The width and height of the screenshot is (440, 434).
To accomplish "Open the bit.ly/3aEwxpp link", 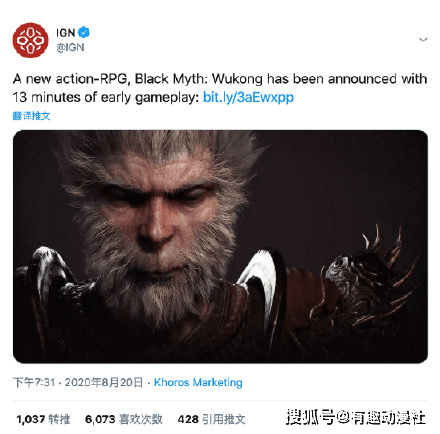I will (x=248, y=97).
